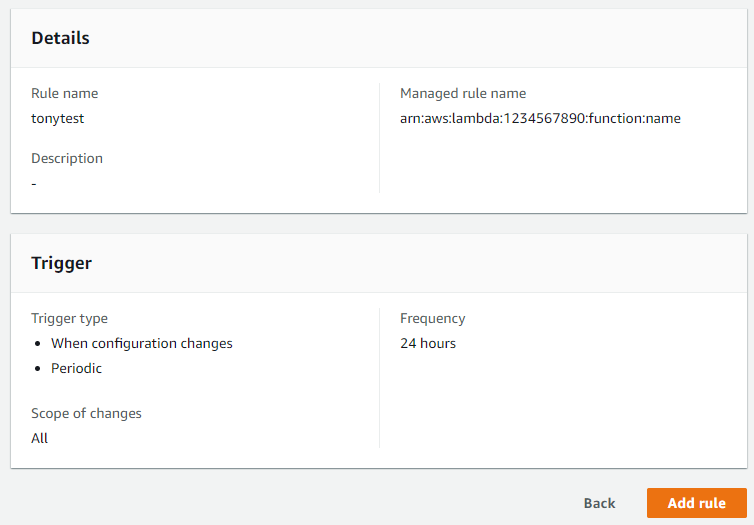Image resolution: width=754 pixels, height=525 pixels.
Task: Select the 24 hours frequency value
Action: (x=428, y=343)
